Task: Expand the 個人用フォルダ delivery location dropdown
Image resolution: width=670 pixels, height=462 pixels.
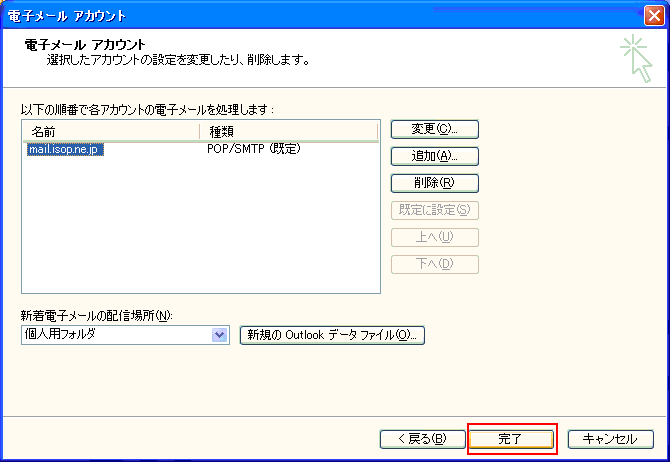Action: tap(219, 335)
